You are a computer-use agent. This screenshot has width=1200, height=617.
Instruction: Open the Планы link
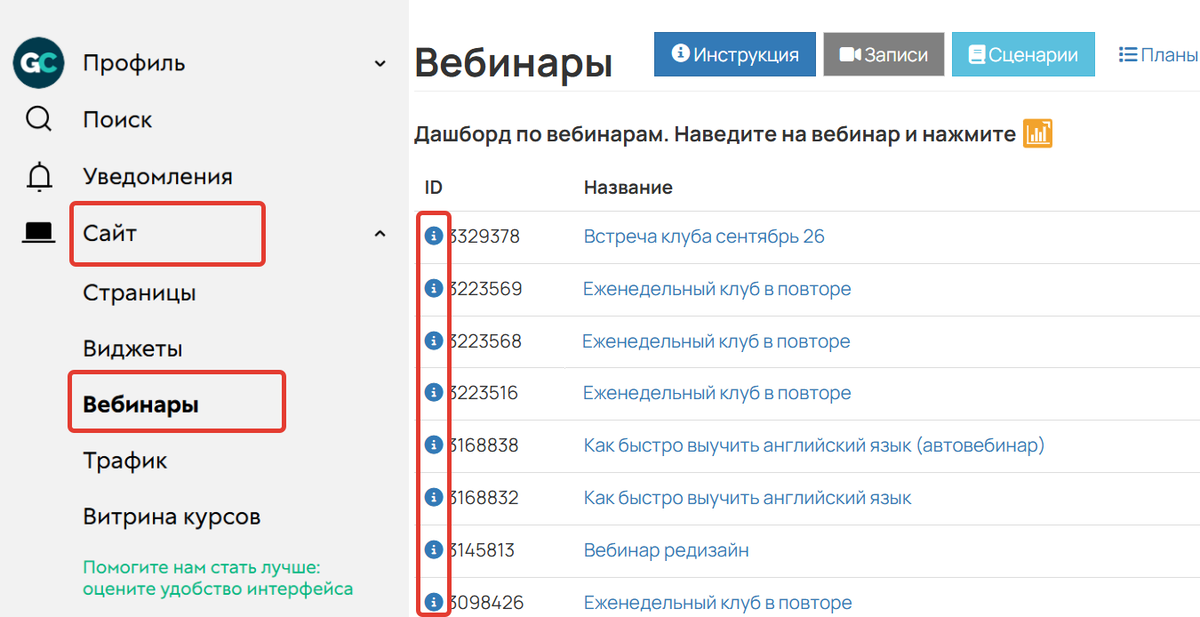click(x=1158, y=54)
